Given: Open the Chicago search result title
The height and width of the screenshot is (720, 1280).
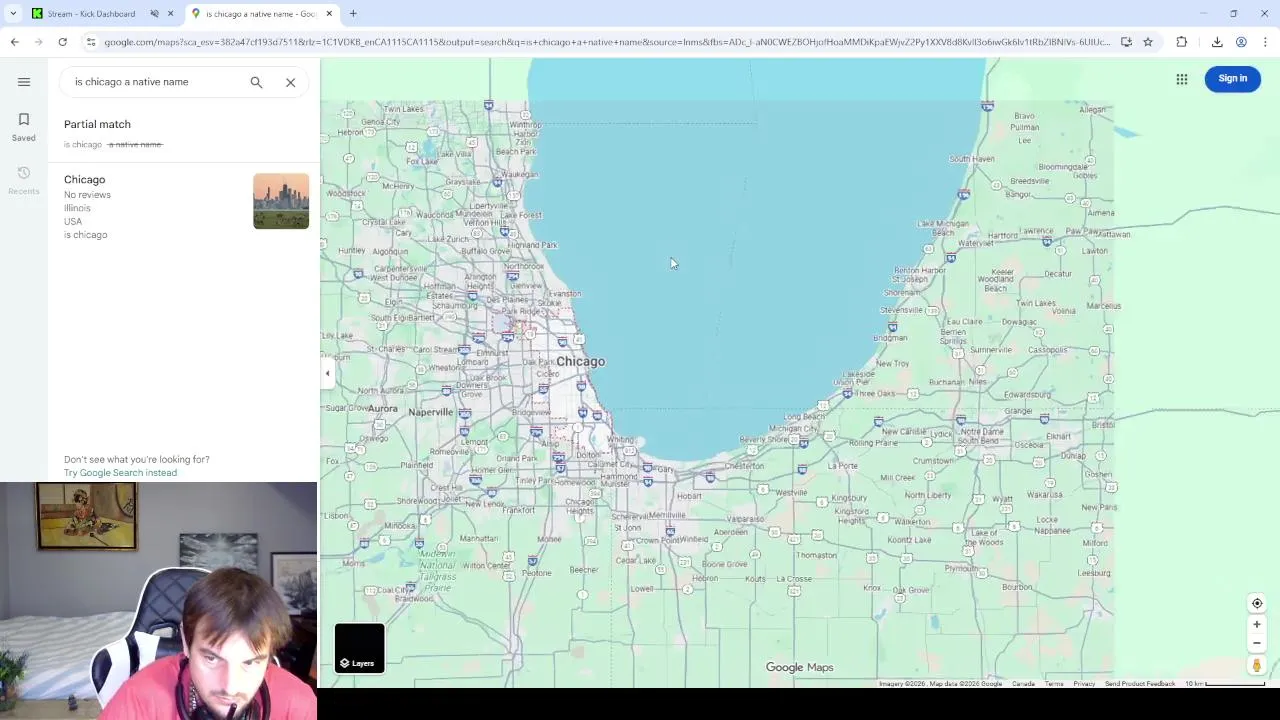Looking at the screenshot, I should (x=84, y=179).
